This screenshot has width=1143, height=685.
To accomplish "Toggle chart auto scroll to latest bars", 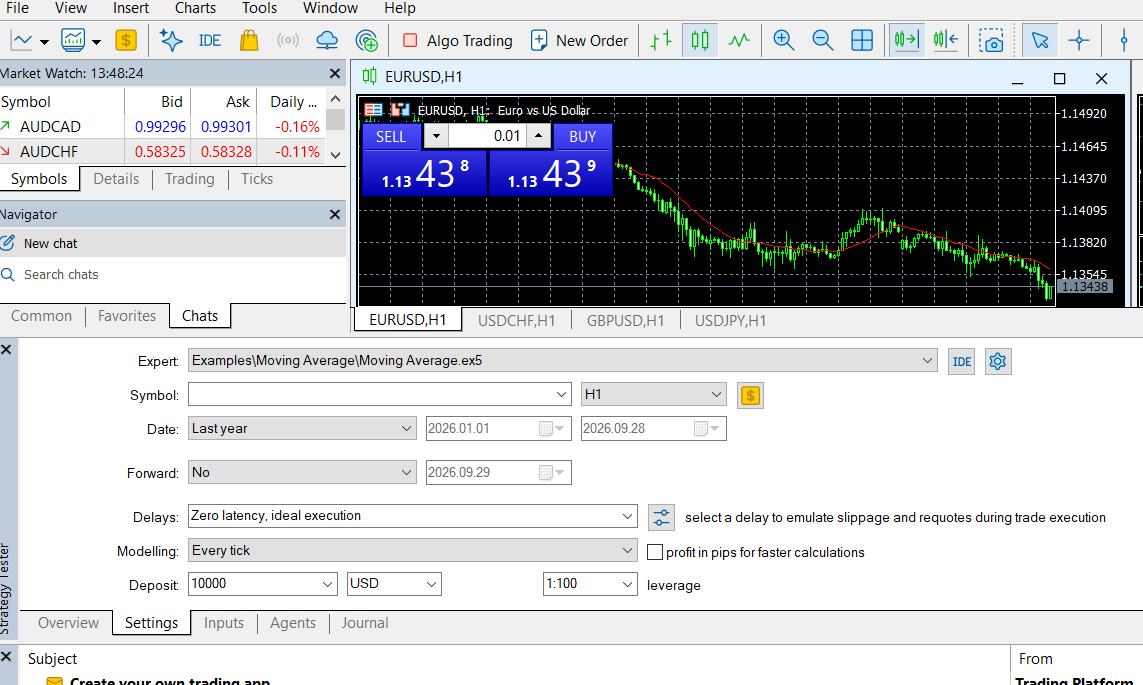I will tap(907, 40).
